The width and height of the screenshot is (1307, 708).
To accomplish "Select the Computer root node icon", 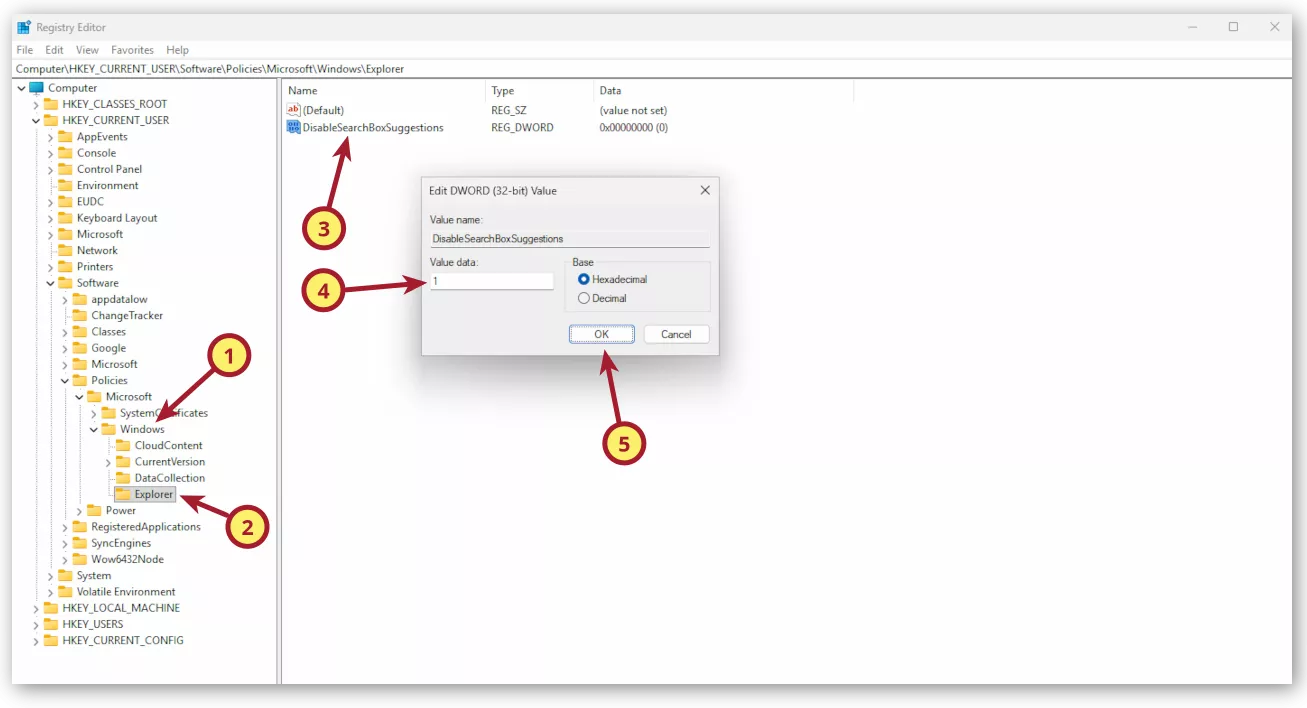I will pos(37,88).
